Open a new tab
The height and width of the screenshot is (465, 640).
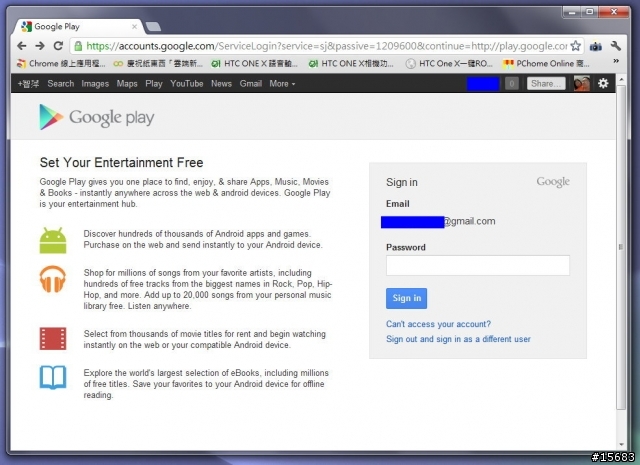[153, 27]
